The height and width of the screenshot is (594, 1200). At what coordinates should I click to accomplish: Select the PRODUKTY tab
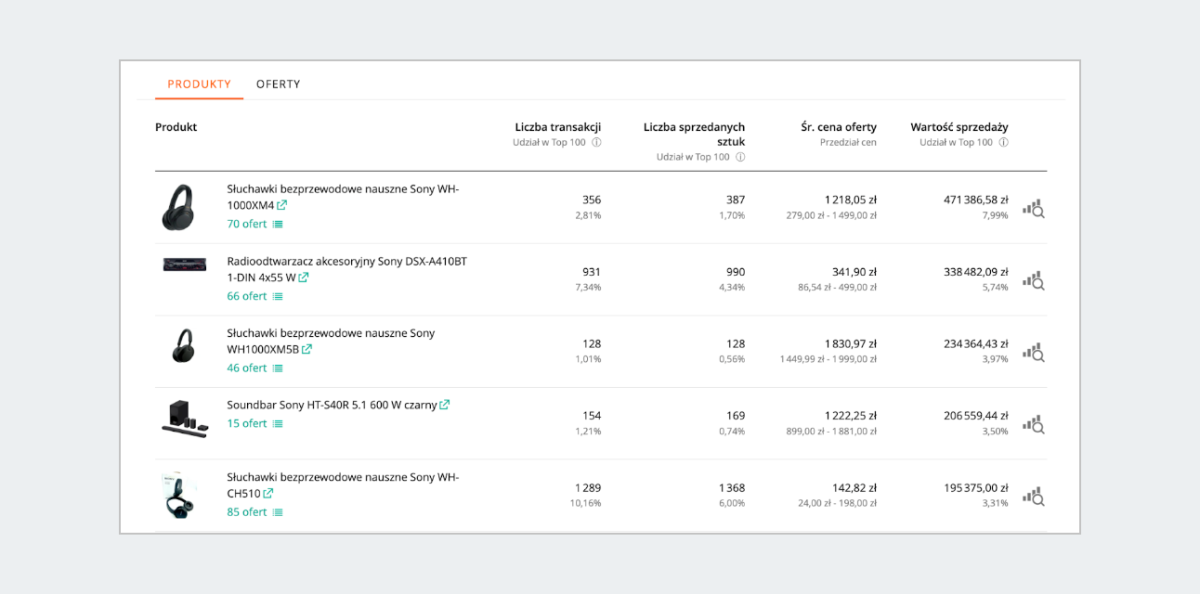199,84
